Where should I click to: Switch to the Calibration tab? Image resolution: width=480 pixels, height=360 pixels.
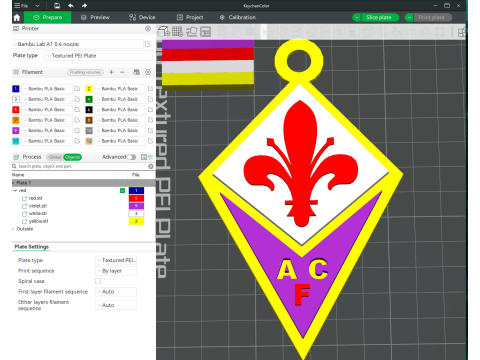point(238,17)
